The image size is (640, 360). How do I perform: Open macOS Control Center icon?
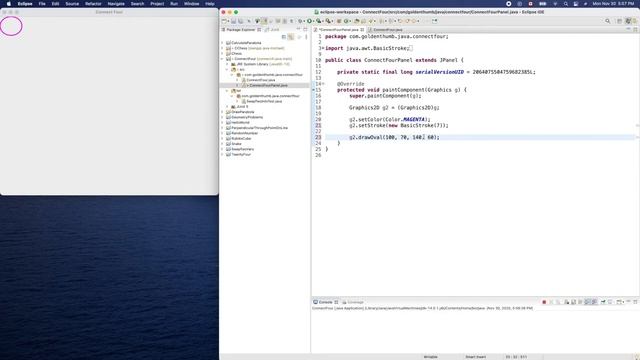click(576, 4)
